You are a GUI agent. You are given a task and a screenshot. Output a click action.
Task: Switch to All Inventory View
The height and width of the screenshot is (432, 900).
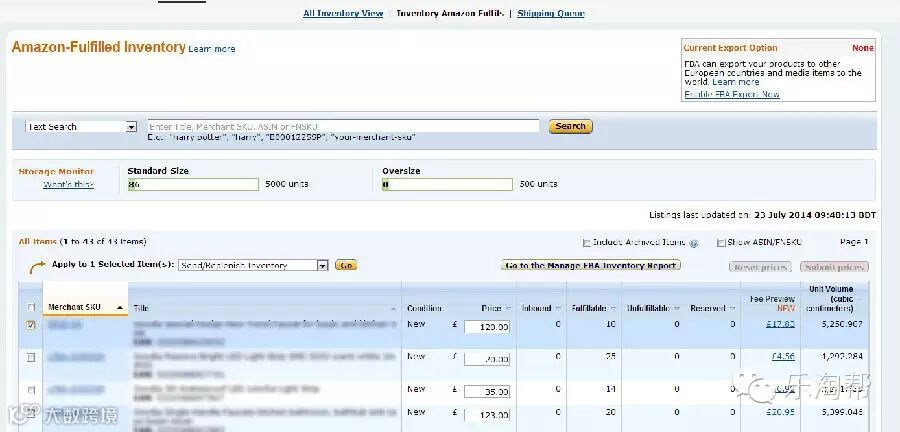click(x=343, y=13)
